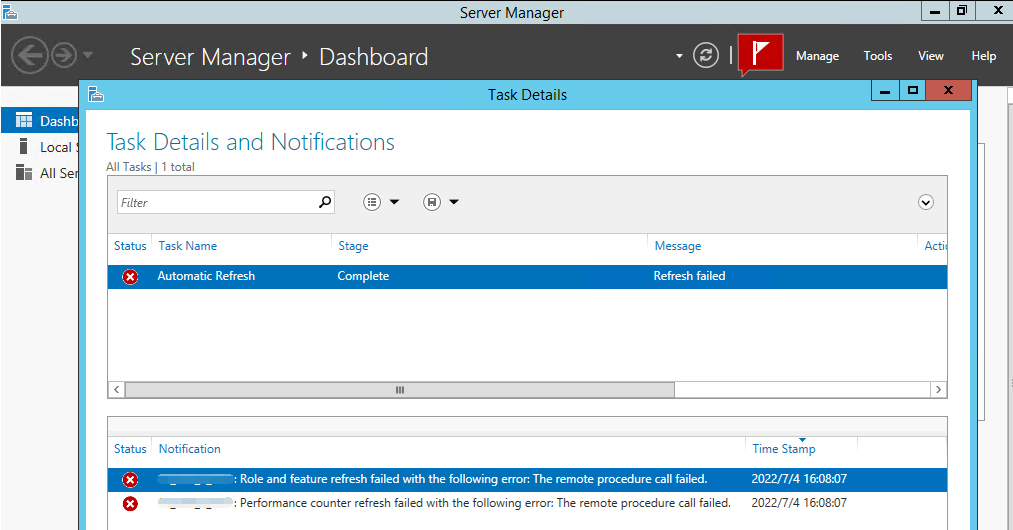Sort tasks by Task Name column
The image size is (1013, 530).
(187, 246)
